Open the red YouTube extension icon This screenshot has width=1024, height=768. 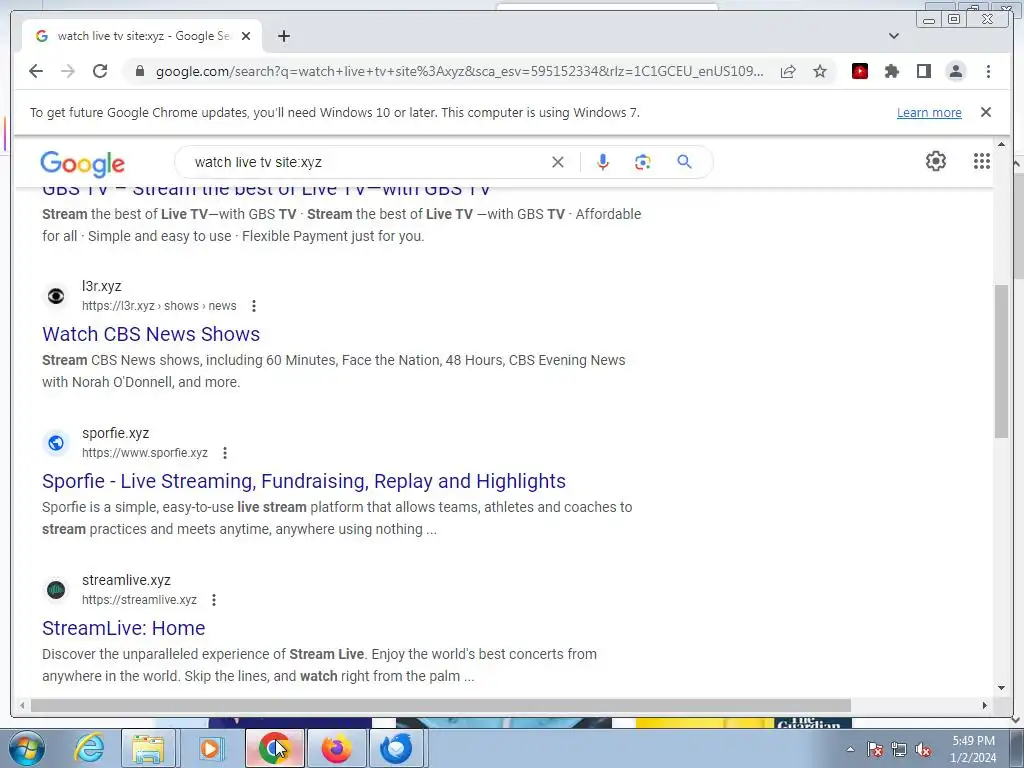click(860, 71)
